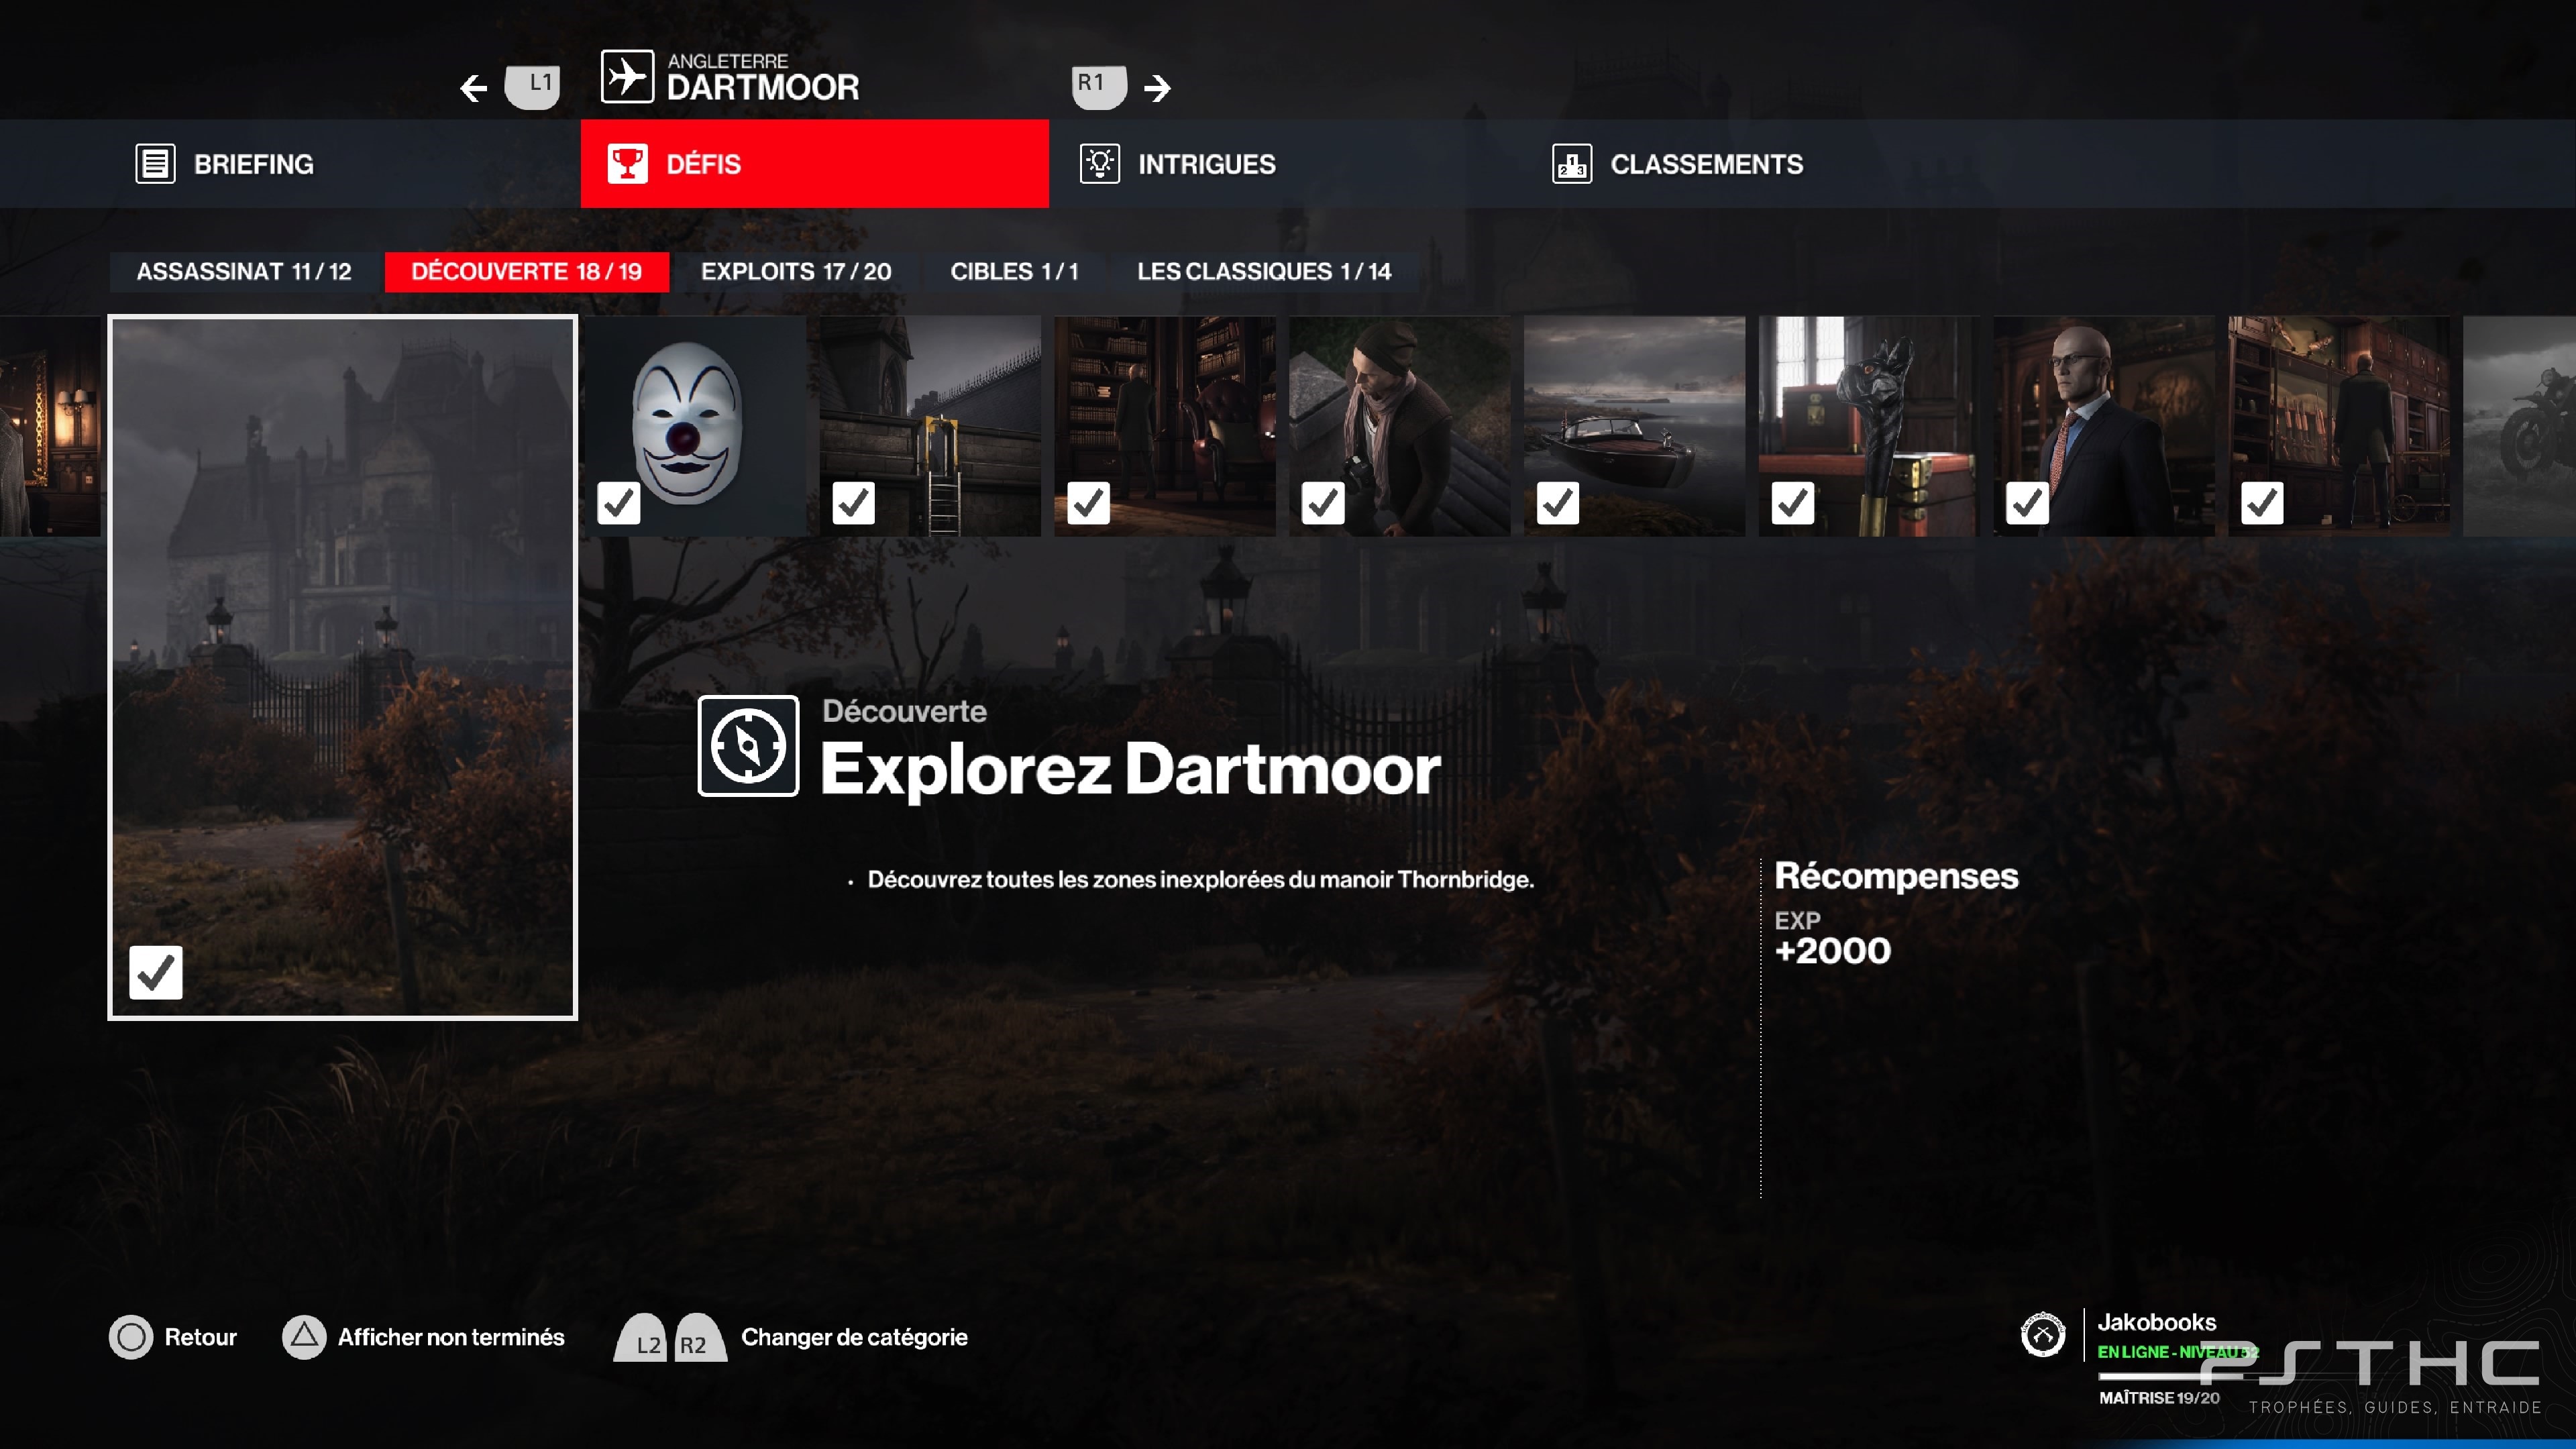Click the checkmark on Agent 47 suit challenge
Image resolution: width=2576 pixels, height=1449 pixels.
(2028, 503)
